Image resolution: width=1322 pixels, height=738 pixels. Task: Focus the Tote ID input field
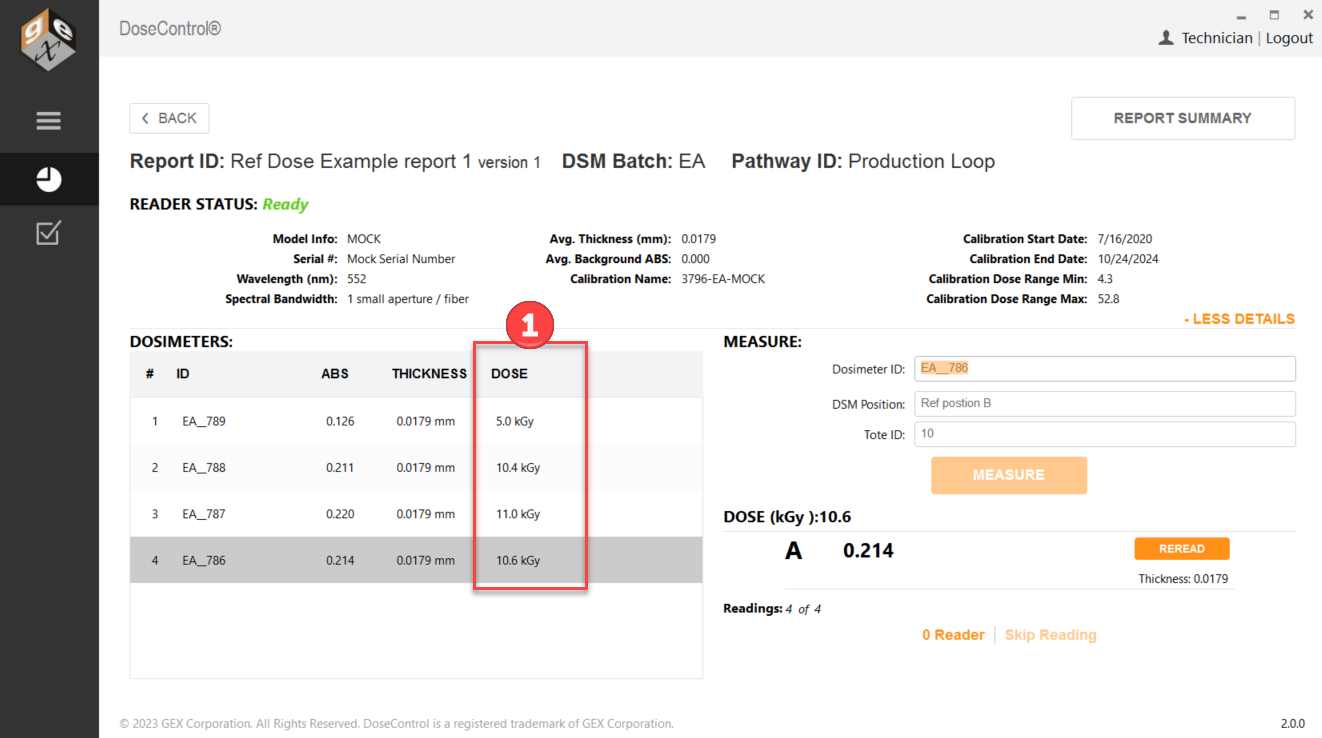click(1105, 434)
